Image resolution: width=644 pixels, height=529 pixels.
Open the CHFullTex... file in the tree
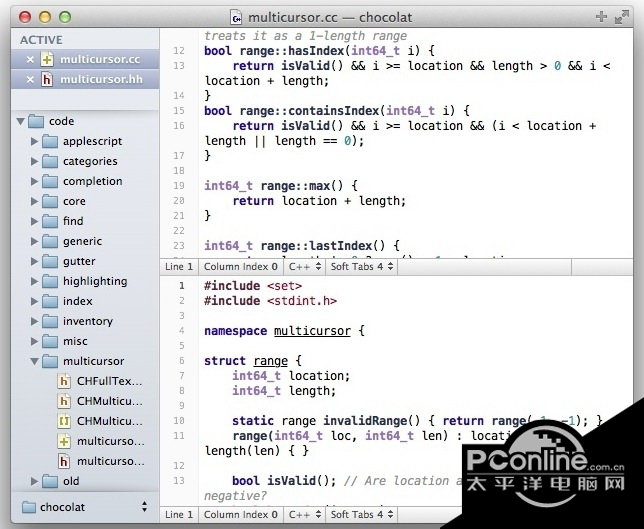click(109, 381)
